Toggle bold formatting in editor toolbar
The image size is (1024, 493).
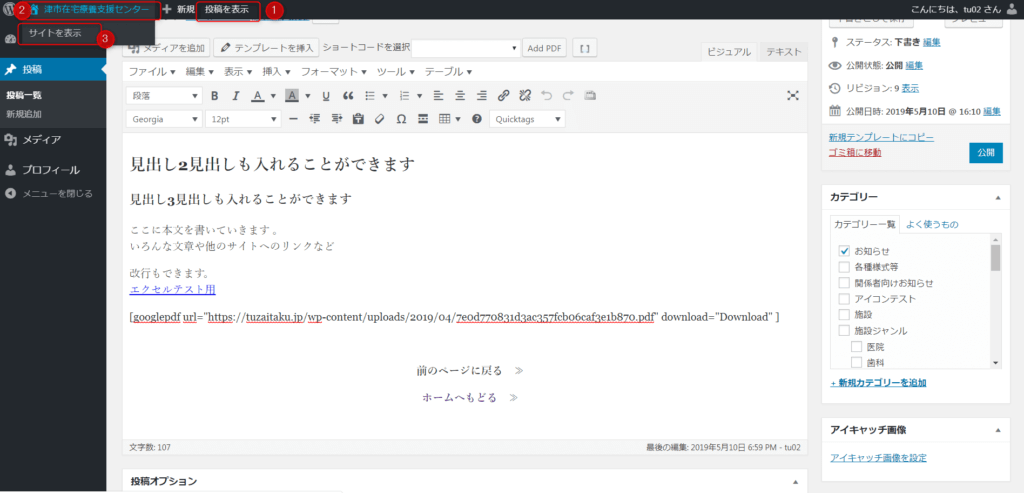[214, 96]
